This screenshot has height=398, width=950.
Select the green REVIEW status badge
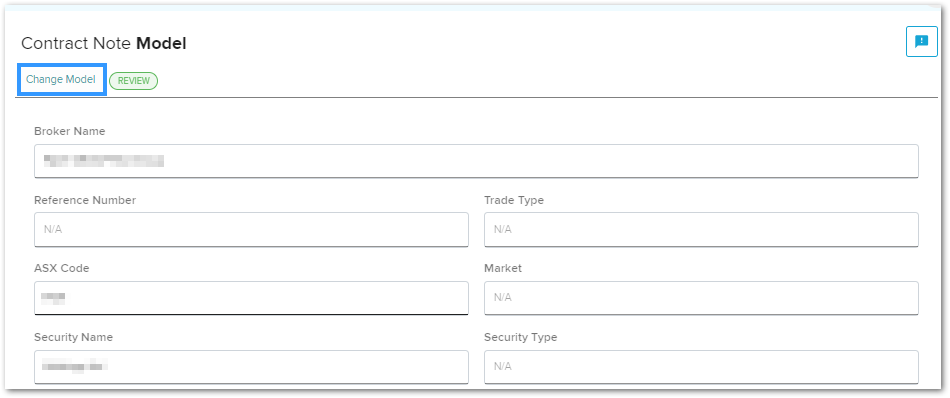133,81
